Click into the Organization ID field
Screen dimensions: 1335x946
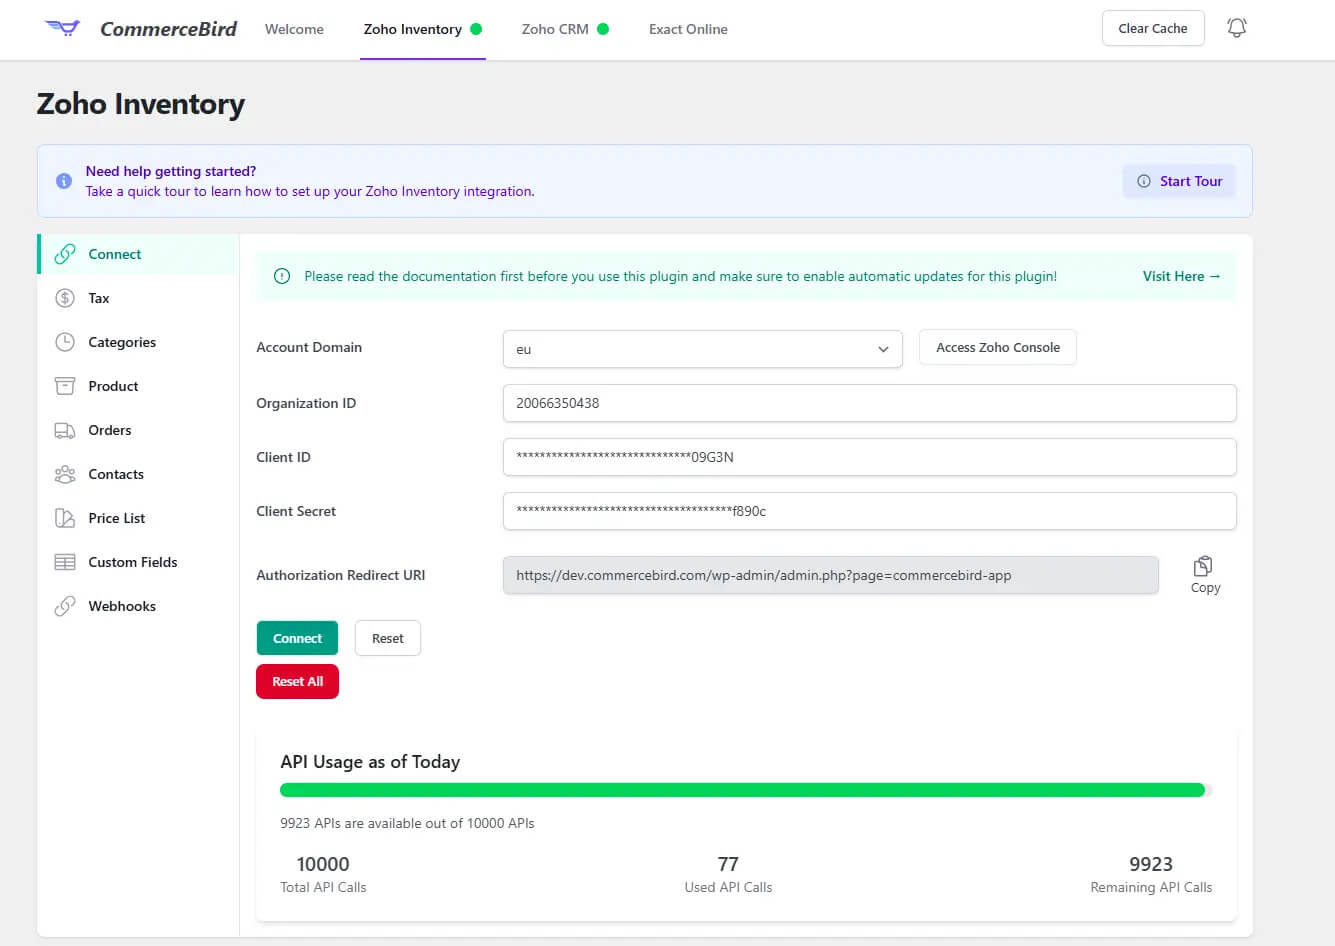[x=869, y=403]
